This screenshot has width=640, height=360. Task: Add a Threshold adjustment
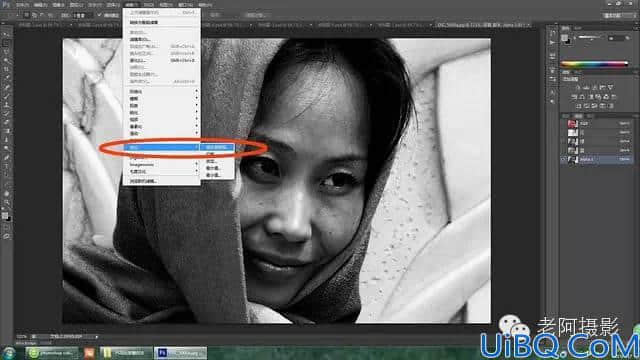pos(594,106)
